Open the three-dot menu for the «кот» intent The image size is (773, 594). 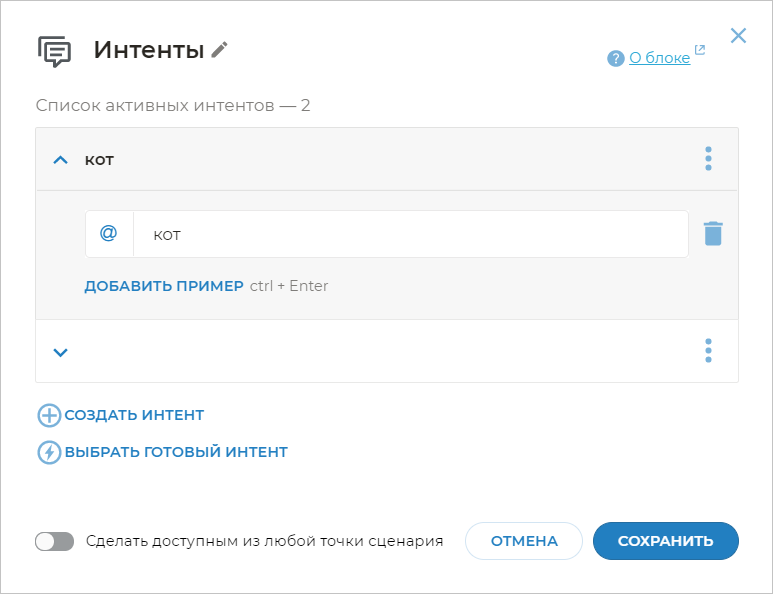click(x=708, y=159)
